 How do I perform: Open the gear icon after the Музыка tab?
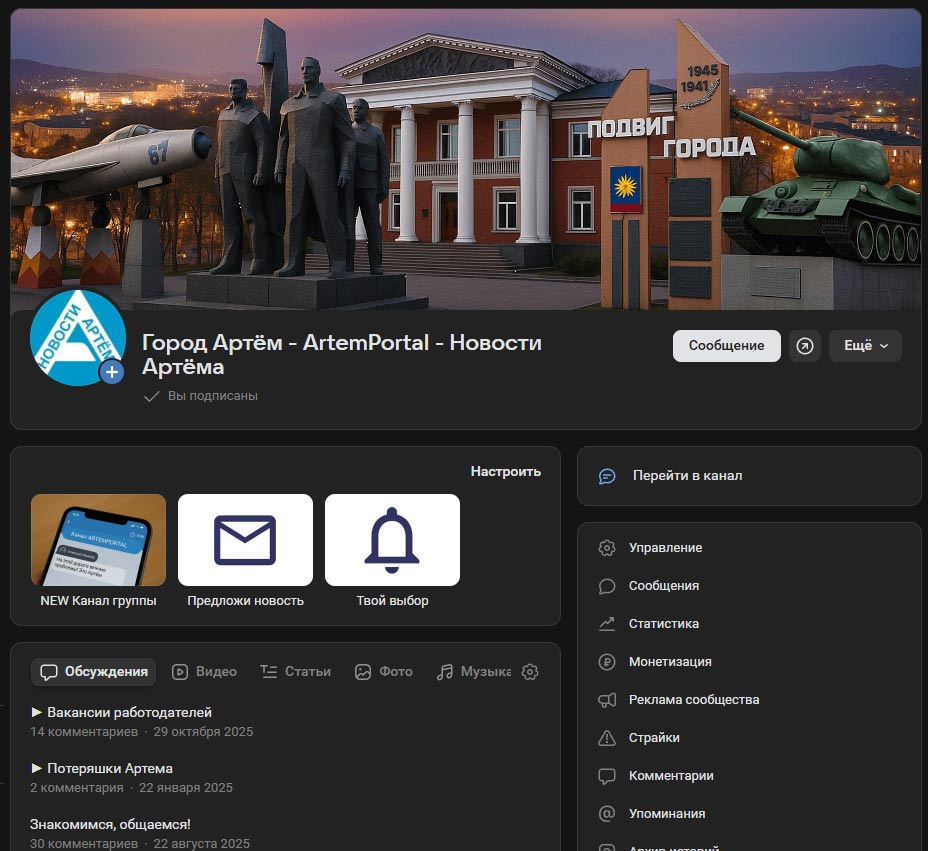529,671
